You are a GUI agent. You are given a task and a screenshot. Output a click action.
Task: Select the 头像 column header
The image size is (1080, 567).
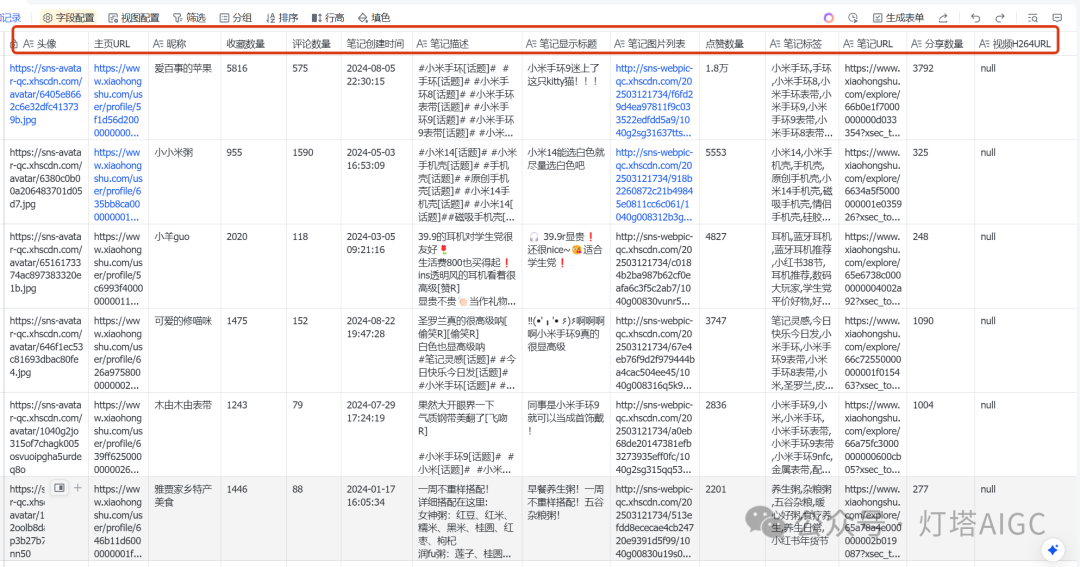[47, 43]
